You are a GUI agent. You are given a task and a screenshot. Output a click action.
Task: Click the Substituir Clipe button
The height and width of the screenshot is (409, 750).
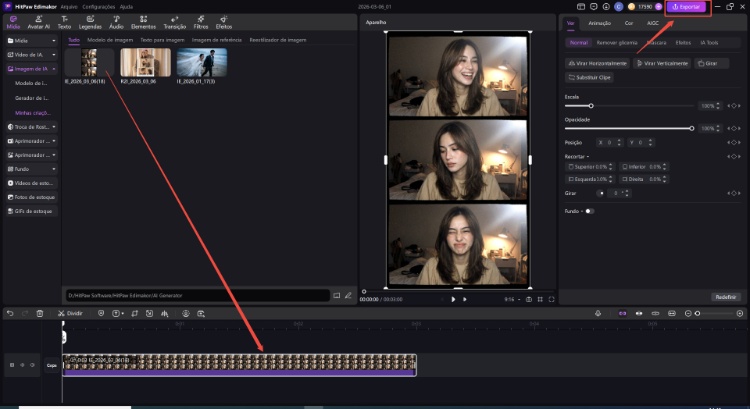(589, 77)
